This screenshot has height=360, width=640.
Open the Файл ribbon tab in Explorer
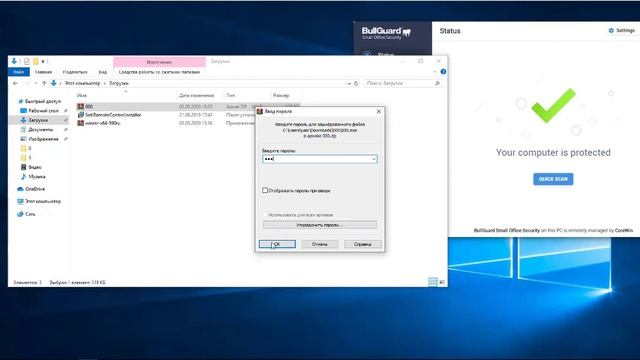pos(19,72)
